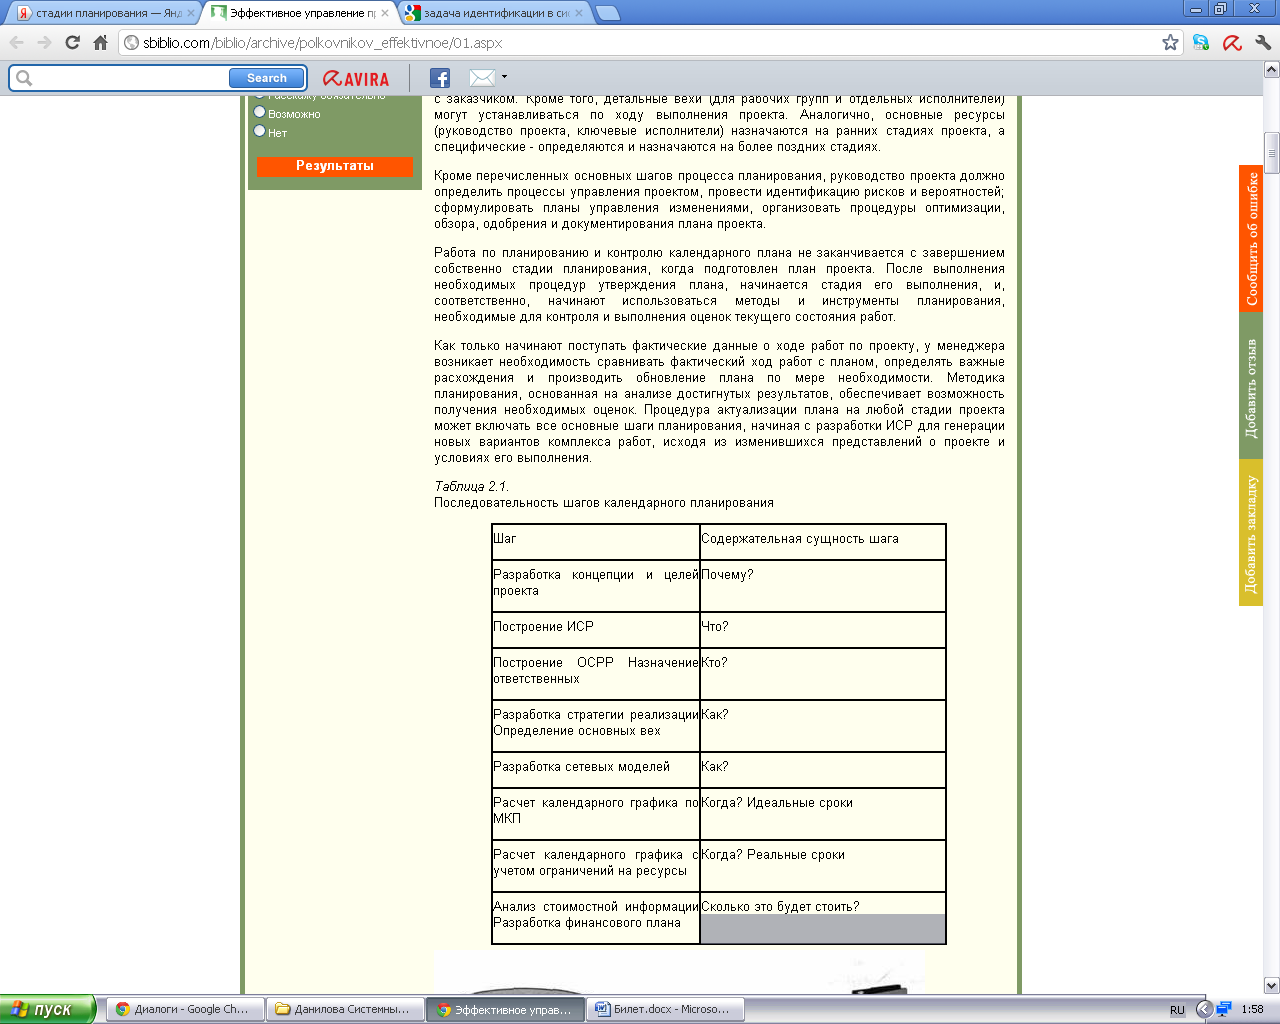
Task: Click table cell 'Когда? Реальные сроки'
Action: click(823, 866)
